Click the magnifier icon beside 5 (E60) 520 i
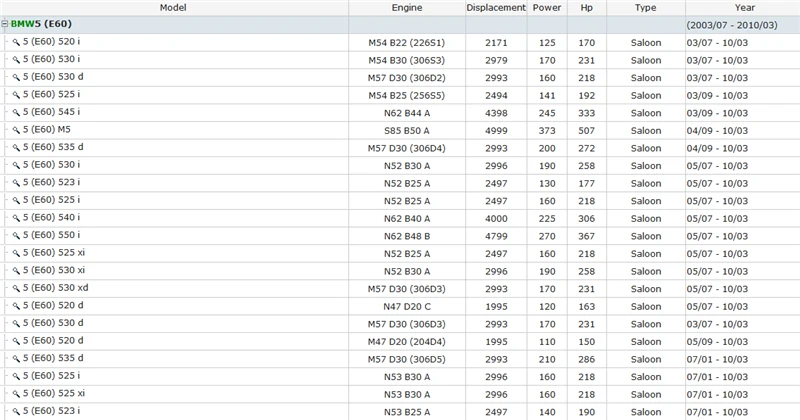This screenshot has height=420, width=800. coord(16,42)
